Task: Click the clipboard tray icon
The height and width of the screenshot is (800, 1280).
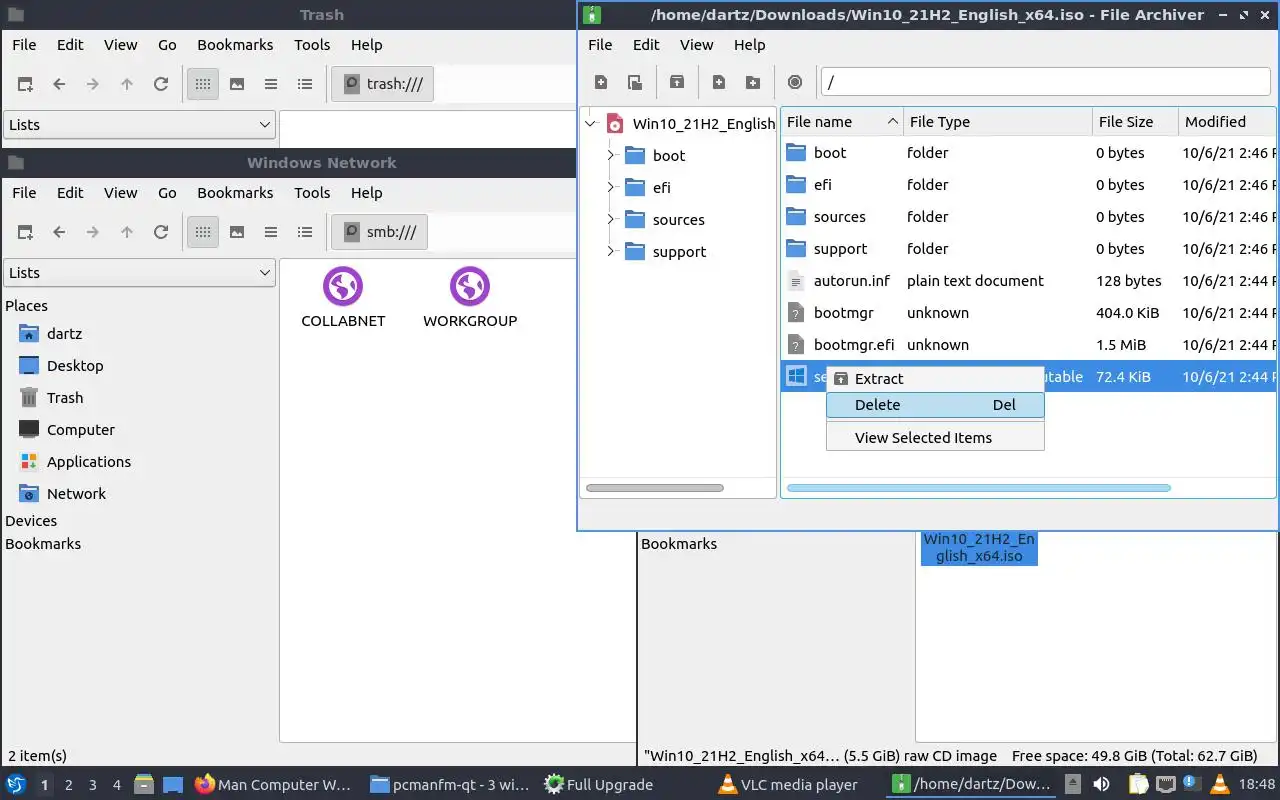Action: point(1139,785)
